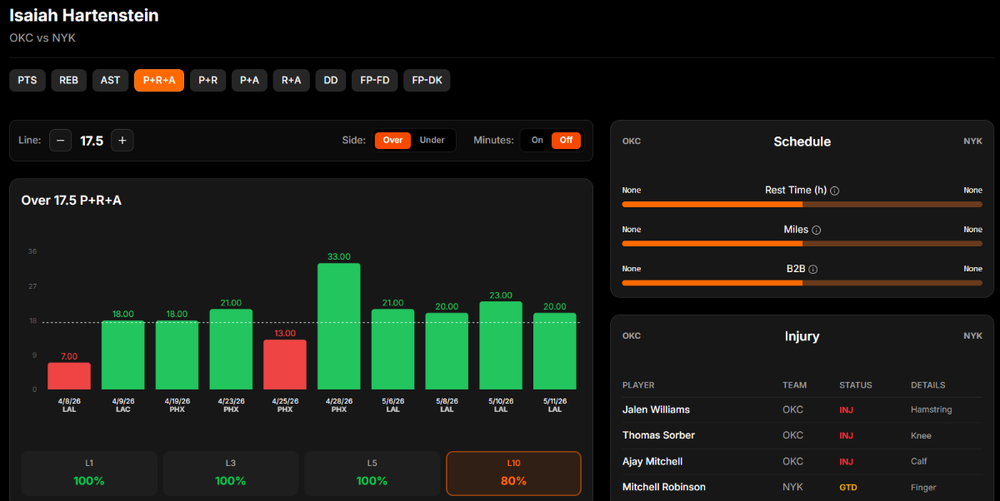Click Thomas Sorber injury row name
Image resolution: width=1000 pixels, height=501 pixels.
(x=658, y=435)
